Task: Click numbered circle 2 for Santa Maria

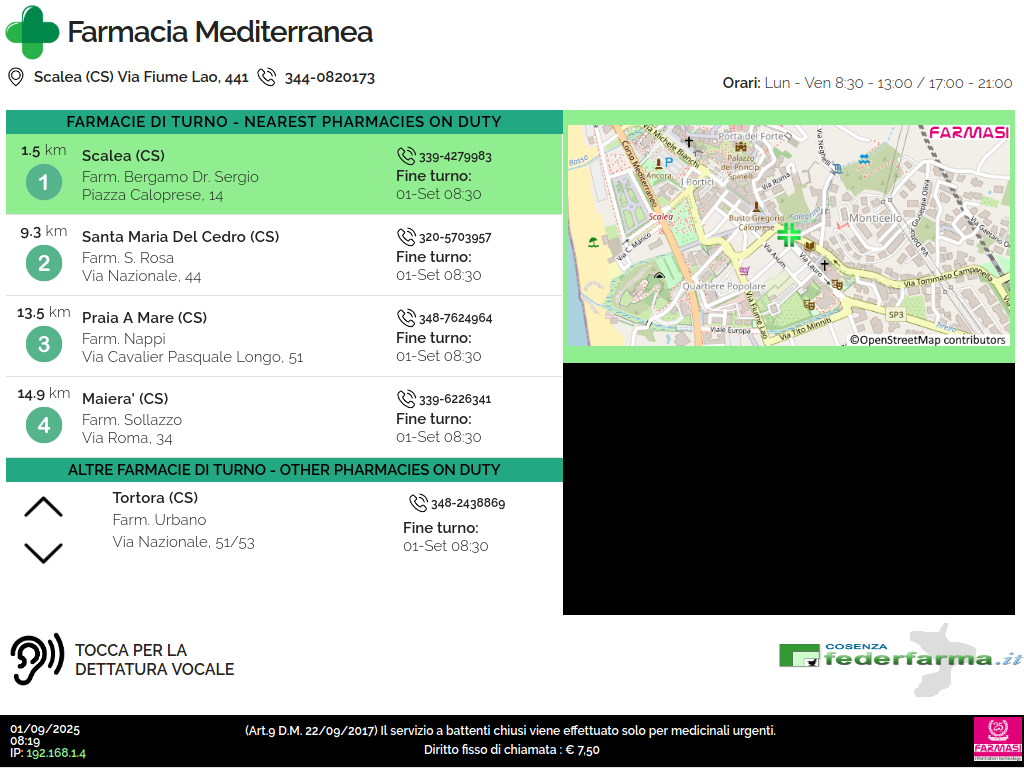Action: (x=44, y=264)
